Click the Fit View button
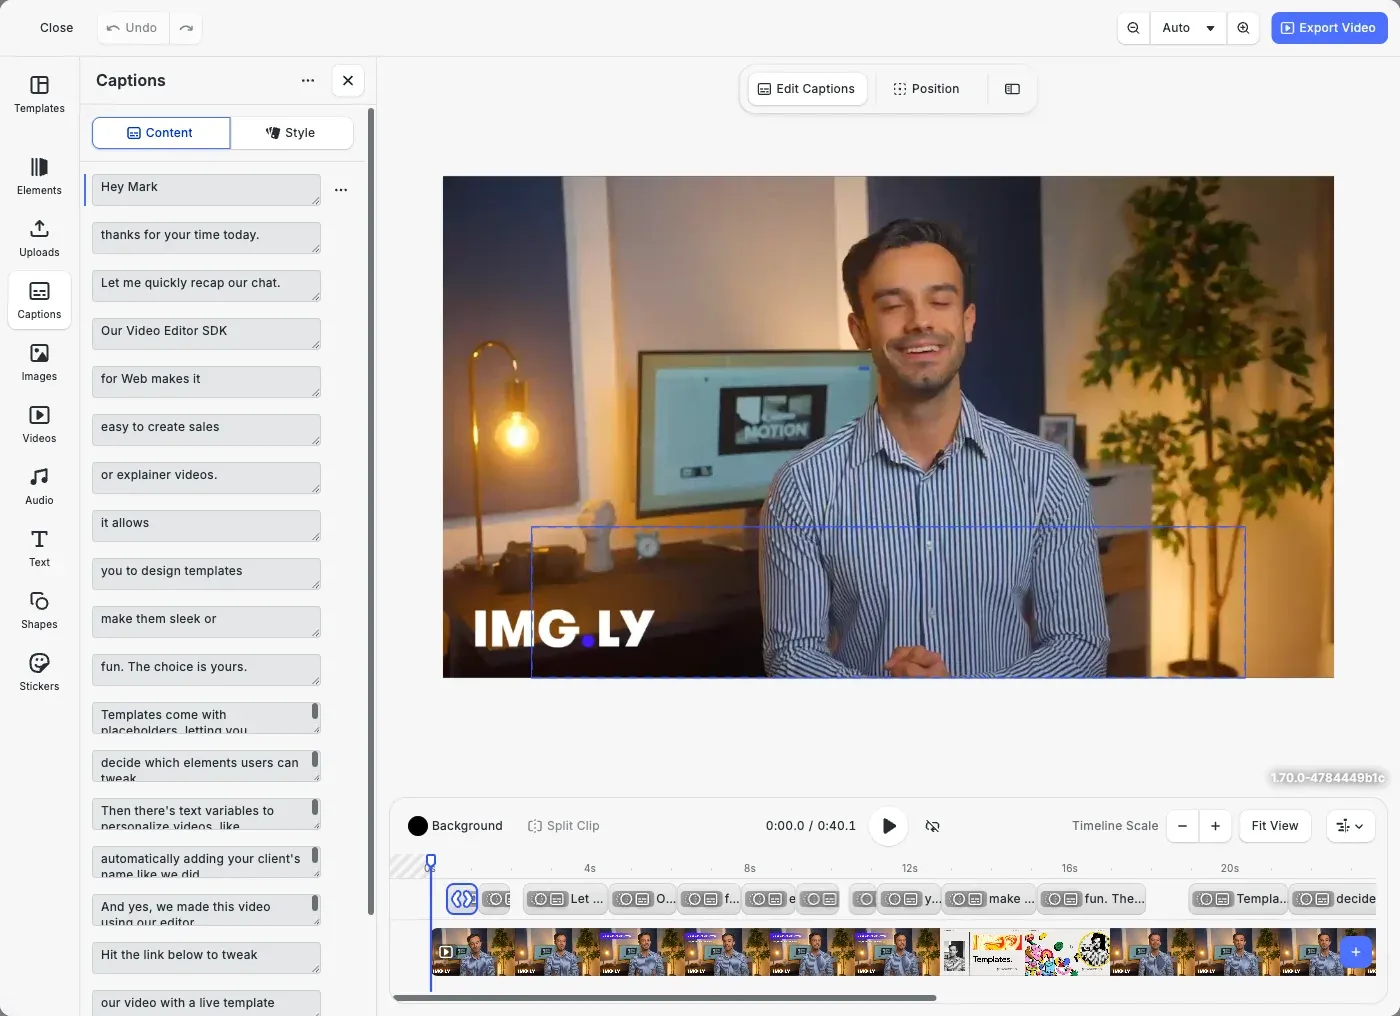 (1274, 826)
